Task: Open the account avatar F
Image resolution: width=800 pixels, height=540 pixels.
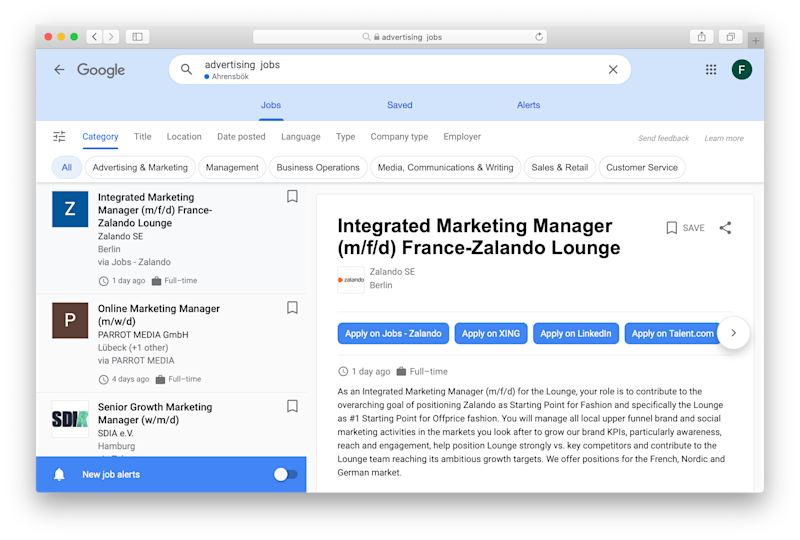Action: 741,69
